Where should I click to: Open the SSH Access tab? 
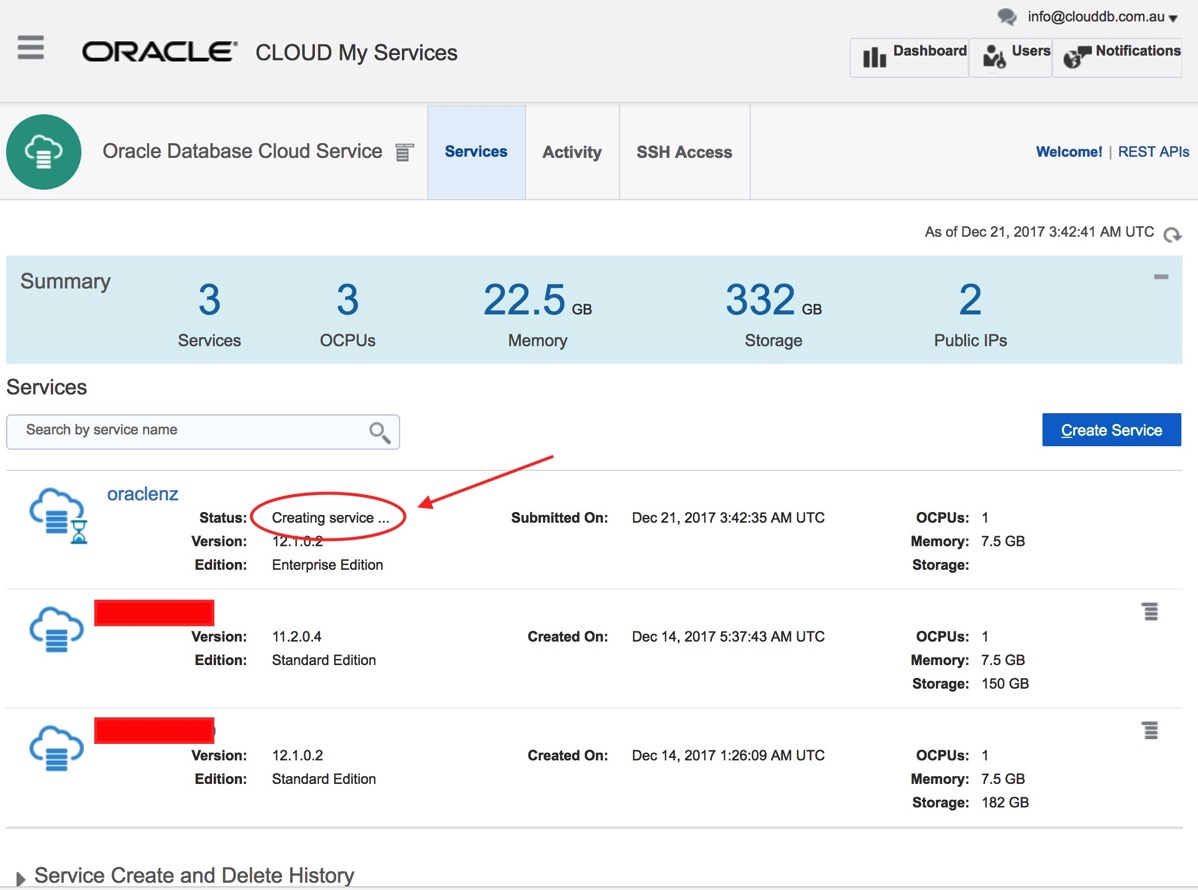pyautogui.click(x=684, y=152)
